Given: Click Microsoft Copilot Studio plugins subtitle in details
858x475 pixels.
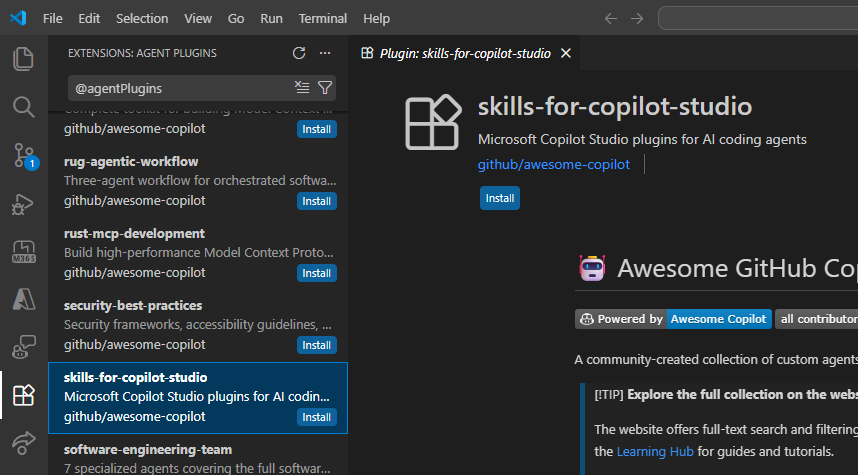Looking at the screenshot, I should pyautogui.click(x=642, y=140).
